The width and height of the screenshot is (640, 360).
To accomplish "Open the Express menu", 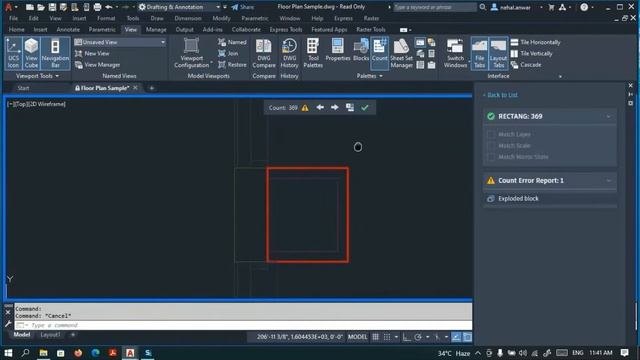I will click(343, 18).
